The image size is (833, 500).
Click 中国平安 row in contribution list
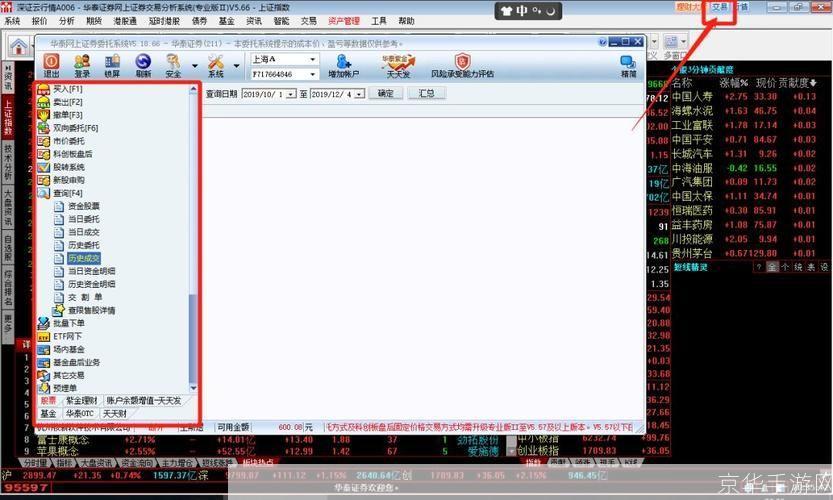[744, 140]
